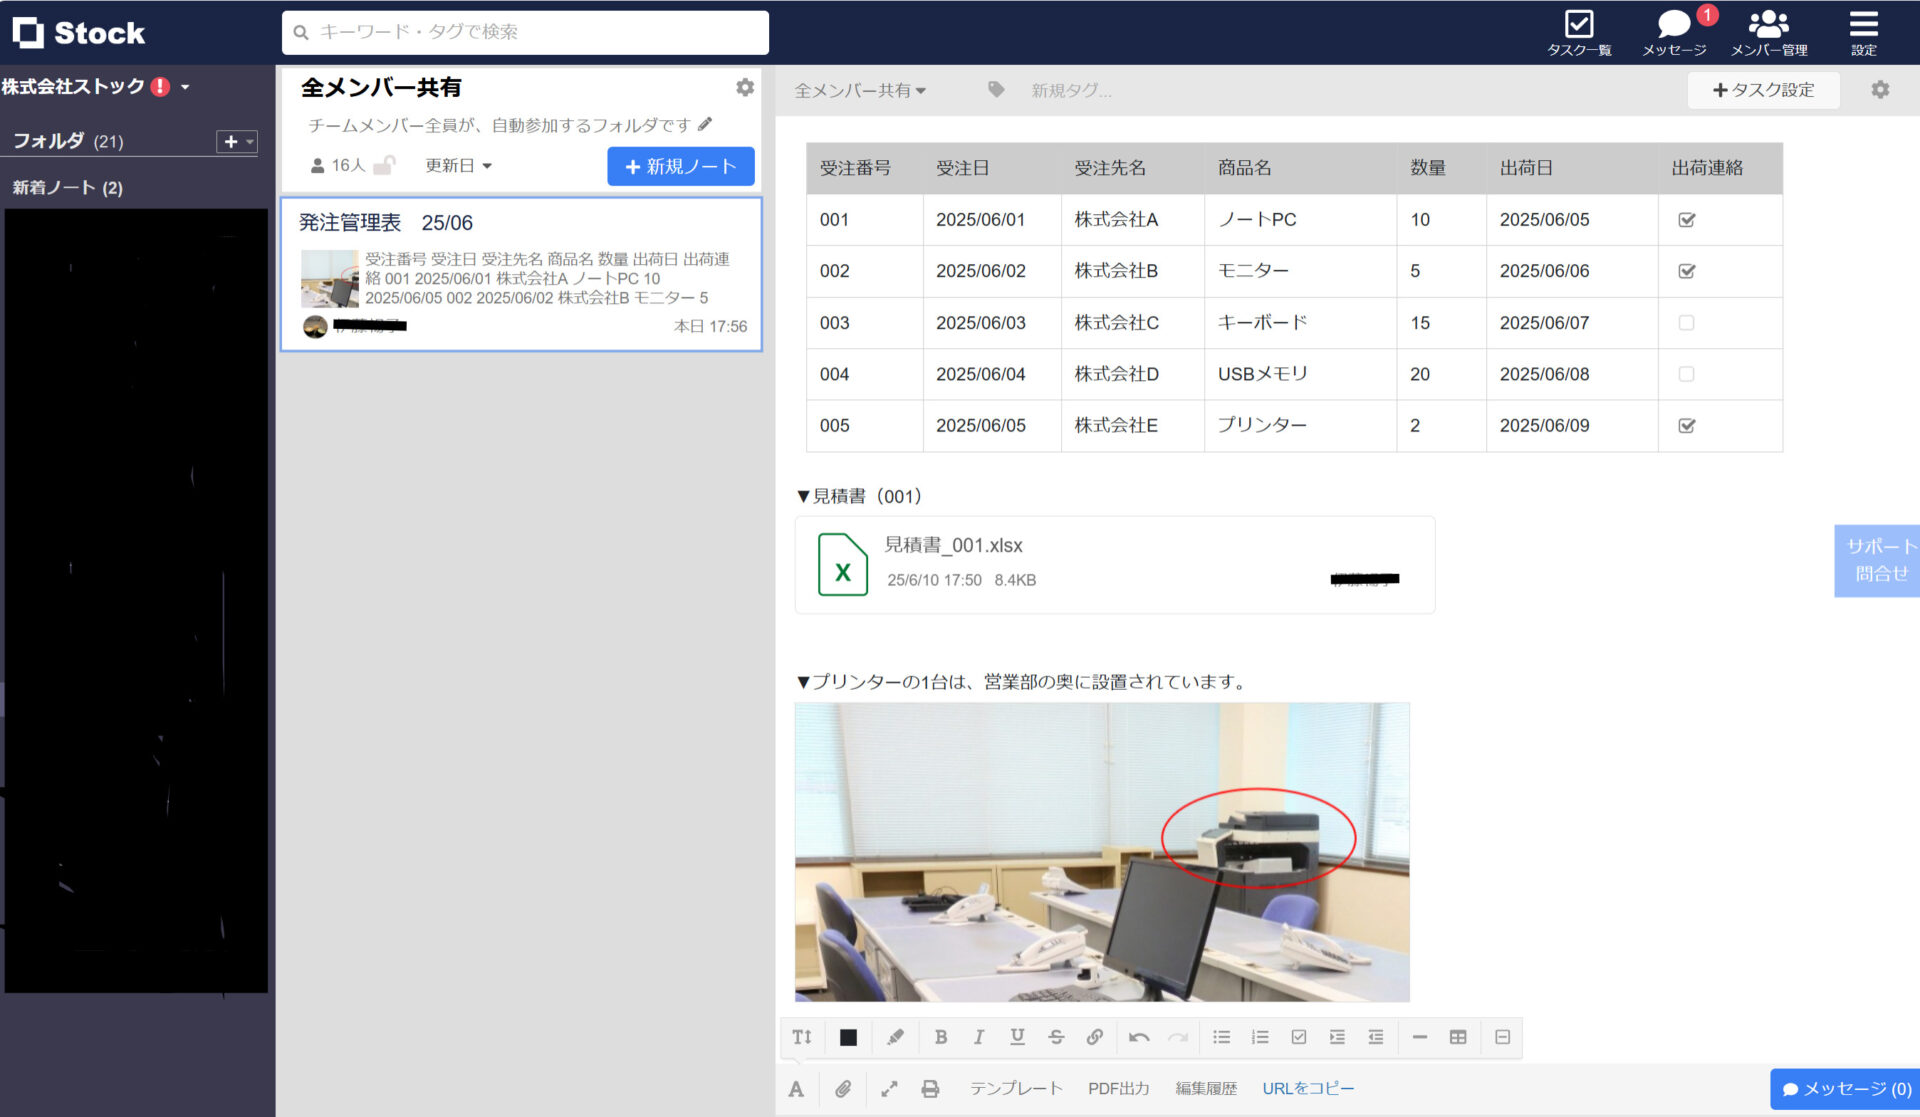Enable shipping contact for order 004
1920x1117 pixels.
(x=1686, y=374)
